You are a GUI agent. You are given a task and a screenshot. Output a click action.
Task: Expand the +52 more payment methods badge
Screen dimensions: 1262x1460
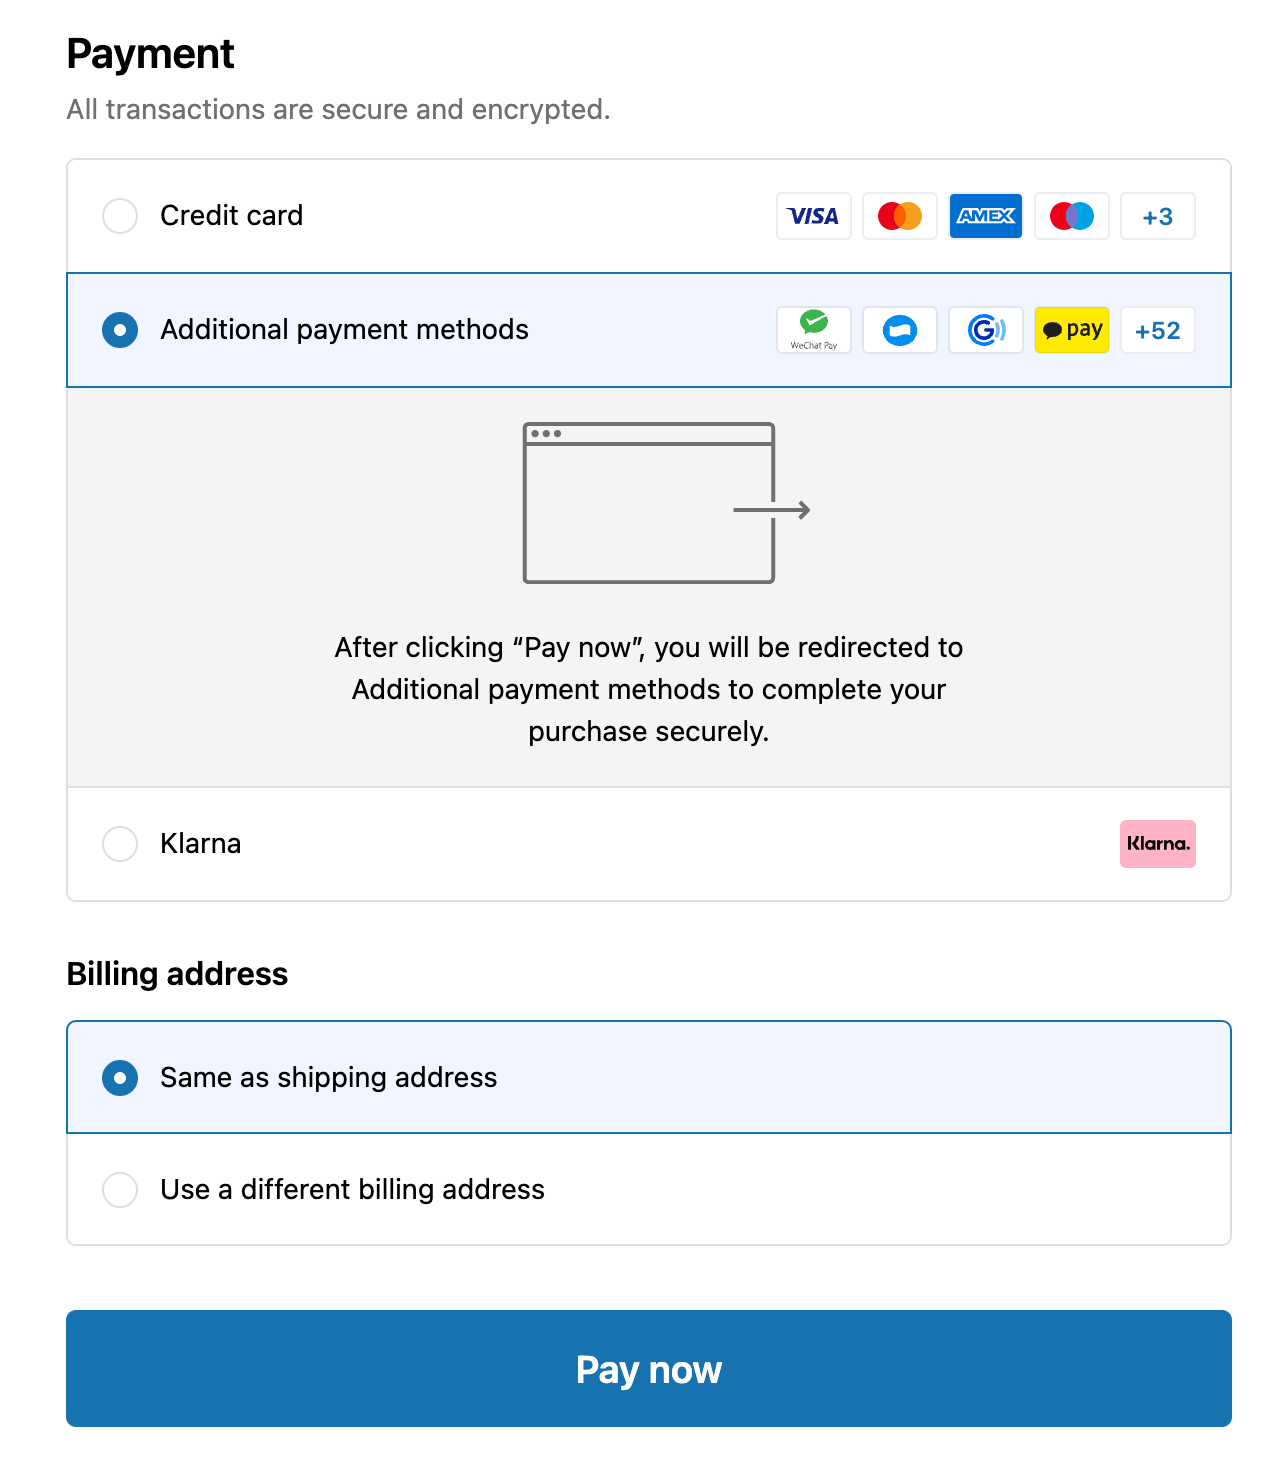click(x=1157, y=330)
